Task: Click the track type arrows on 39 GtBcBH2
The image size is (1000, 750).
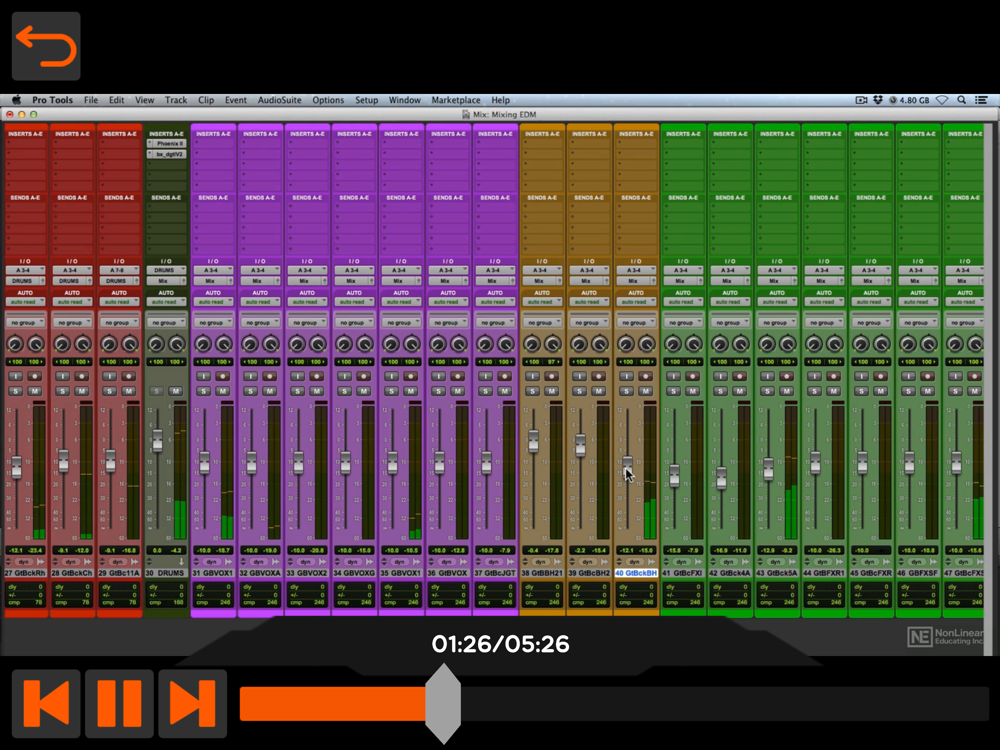Action: (573, 562)
